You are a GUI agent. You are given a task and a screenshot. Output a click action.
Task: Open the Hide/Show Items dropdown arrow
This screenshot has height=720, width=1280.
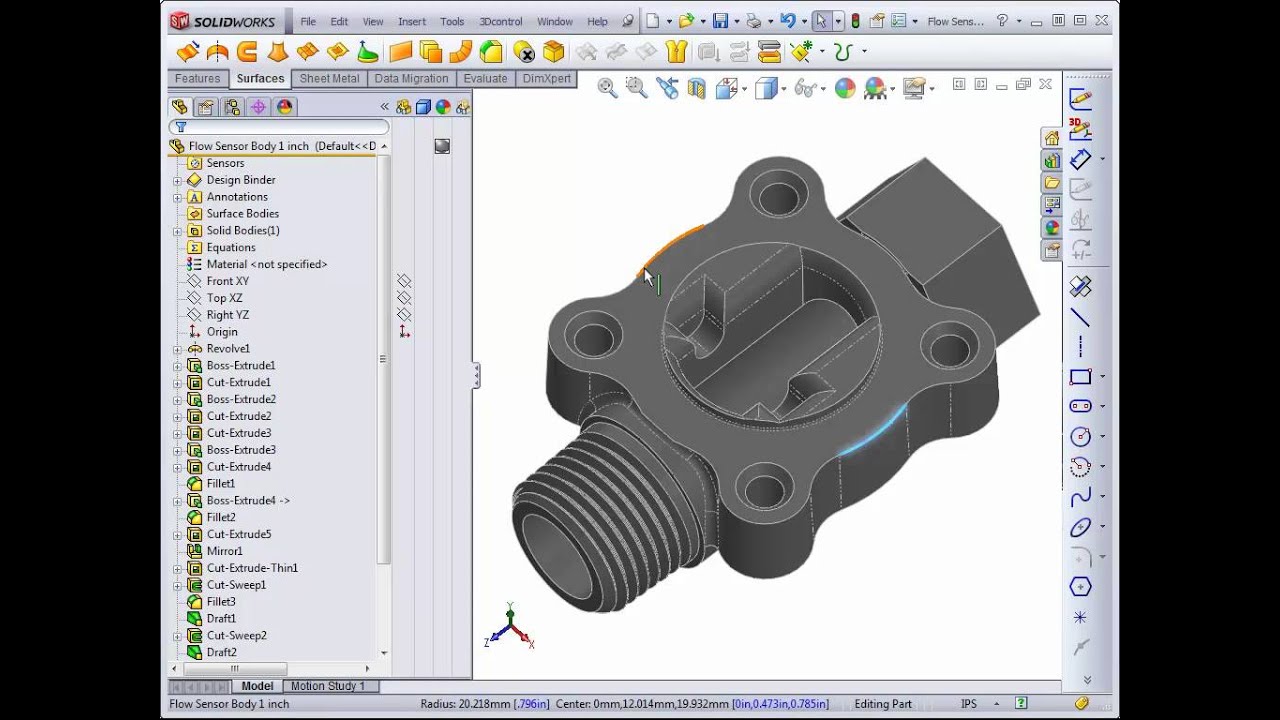[x=823, y=89]
